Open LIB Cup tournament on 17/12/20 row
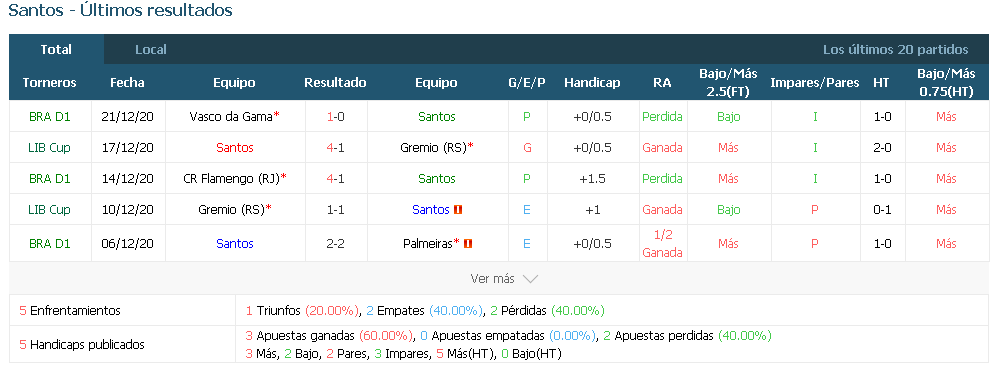 point(49,148)
